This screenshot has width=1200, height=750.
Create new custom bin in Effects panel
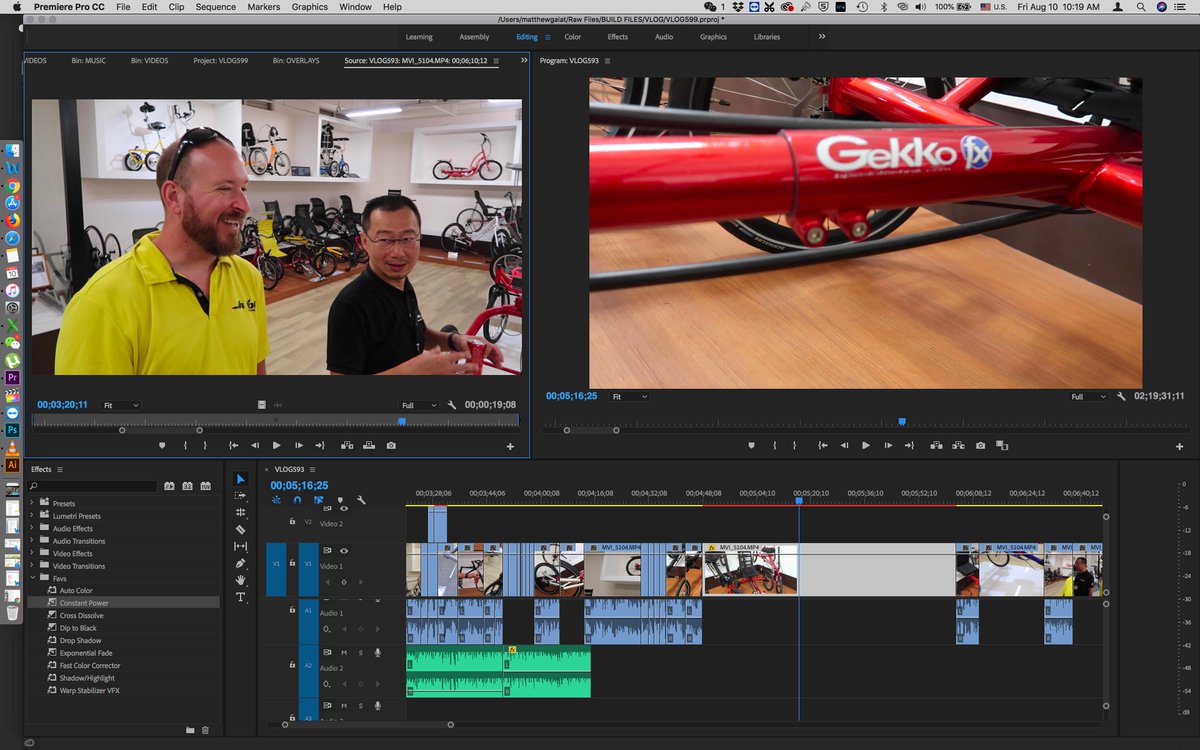click(190, 730)
